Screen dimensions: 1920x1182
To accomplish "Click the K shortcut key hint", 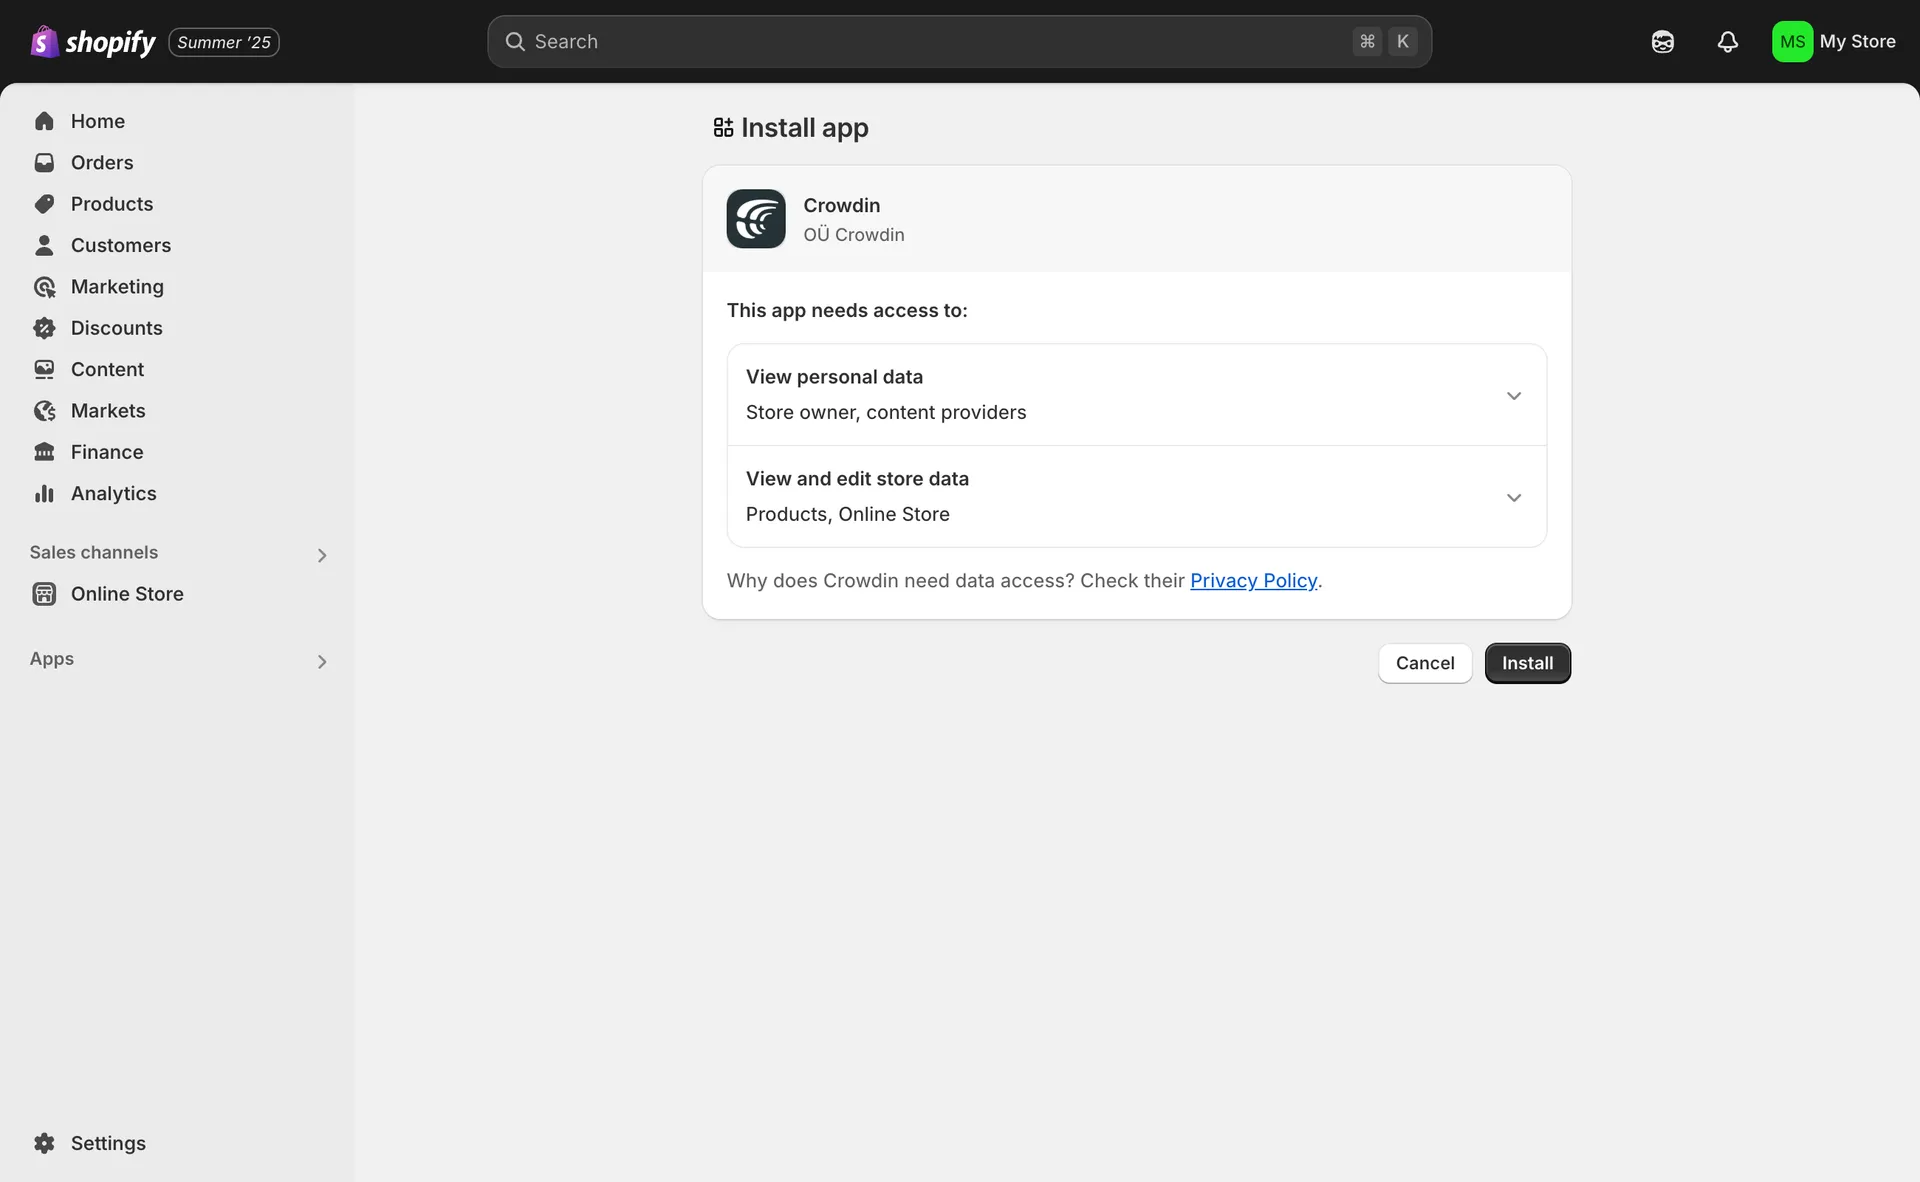I will click(x=1403, y=41).
